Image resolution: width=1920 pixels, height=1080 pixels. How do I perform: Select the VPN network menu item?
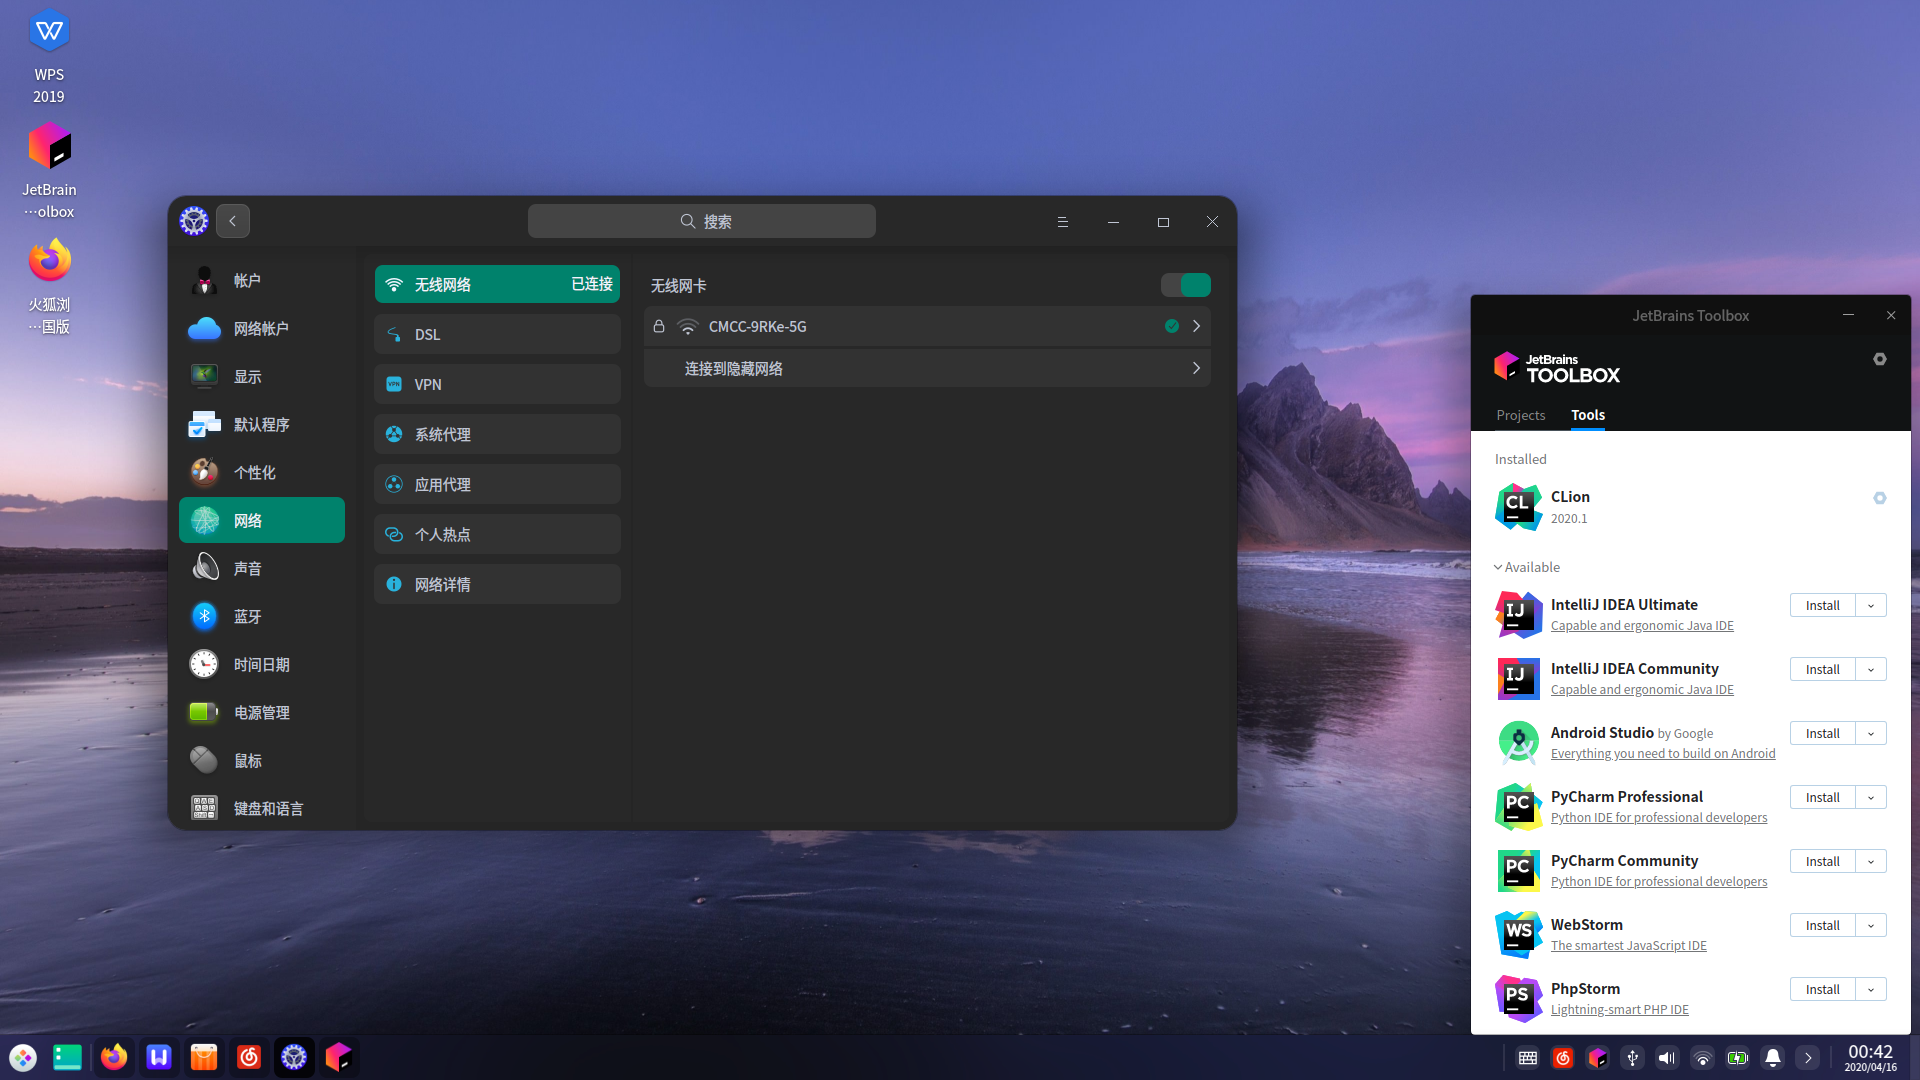(497, 384)
